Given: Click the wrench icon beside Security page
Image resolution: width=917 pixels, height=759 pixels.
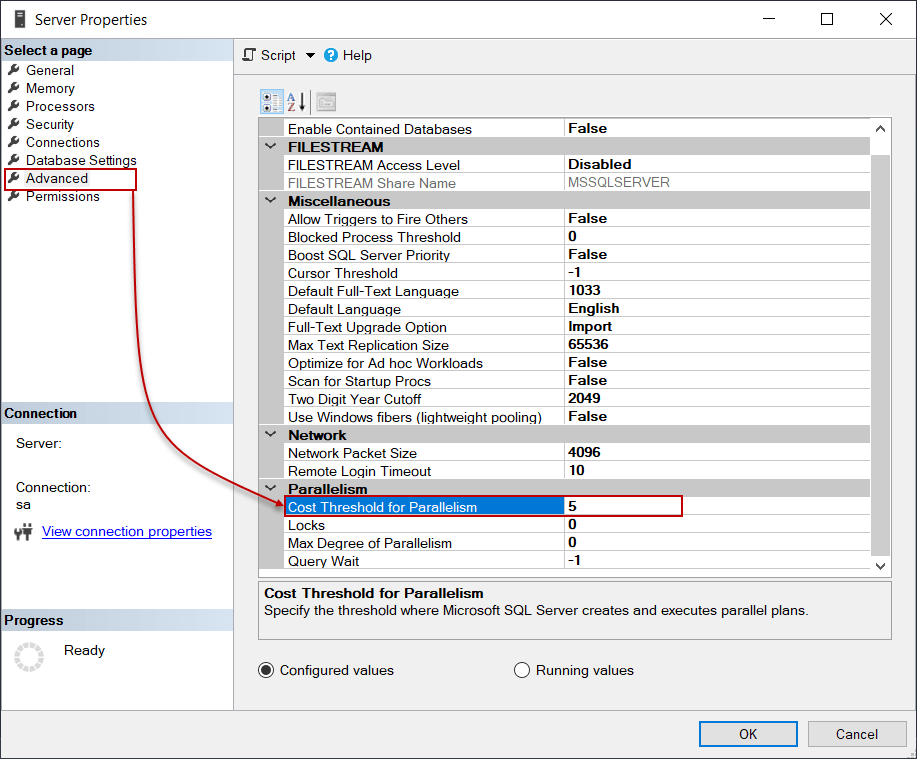Looking at the screenshot, I should pos(12,124).
